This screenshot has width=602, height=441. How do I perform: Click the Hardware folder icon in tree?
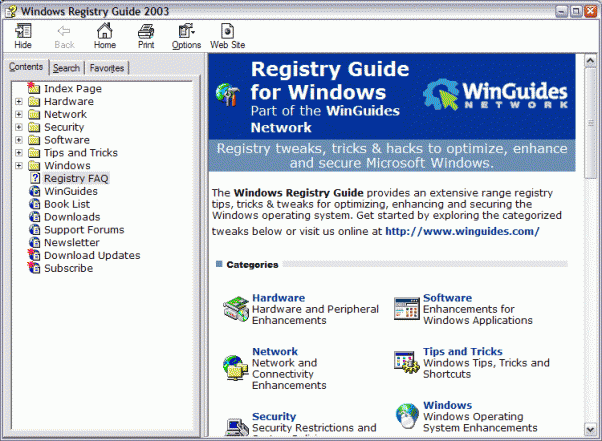(34, 102)
